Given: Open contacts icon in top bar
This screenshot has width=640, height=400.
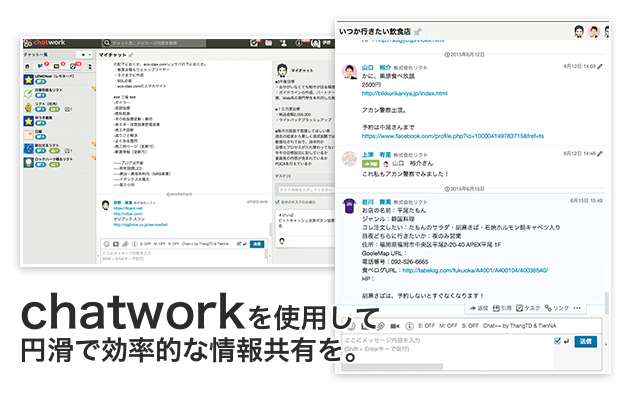Looking at the screenshot, I should 283,42.
